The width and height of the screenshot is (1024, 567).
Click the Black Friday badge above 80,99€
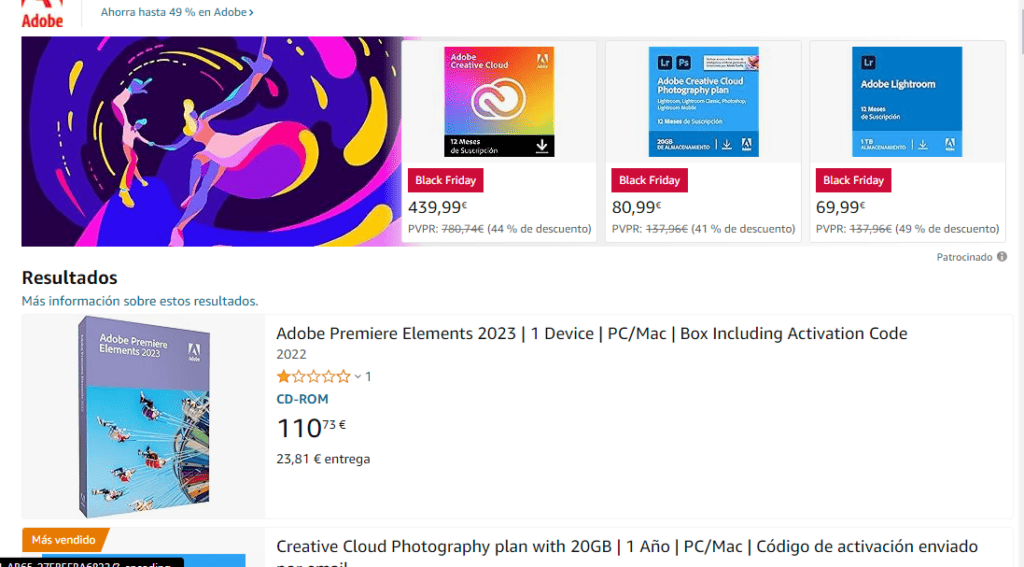(x=649, y=180)
